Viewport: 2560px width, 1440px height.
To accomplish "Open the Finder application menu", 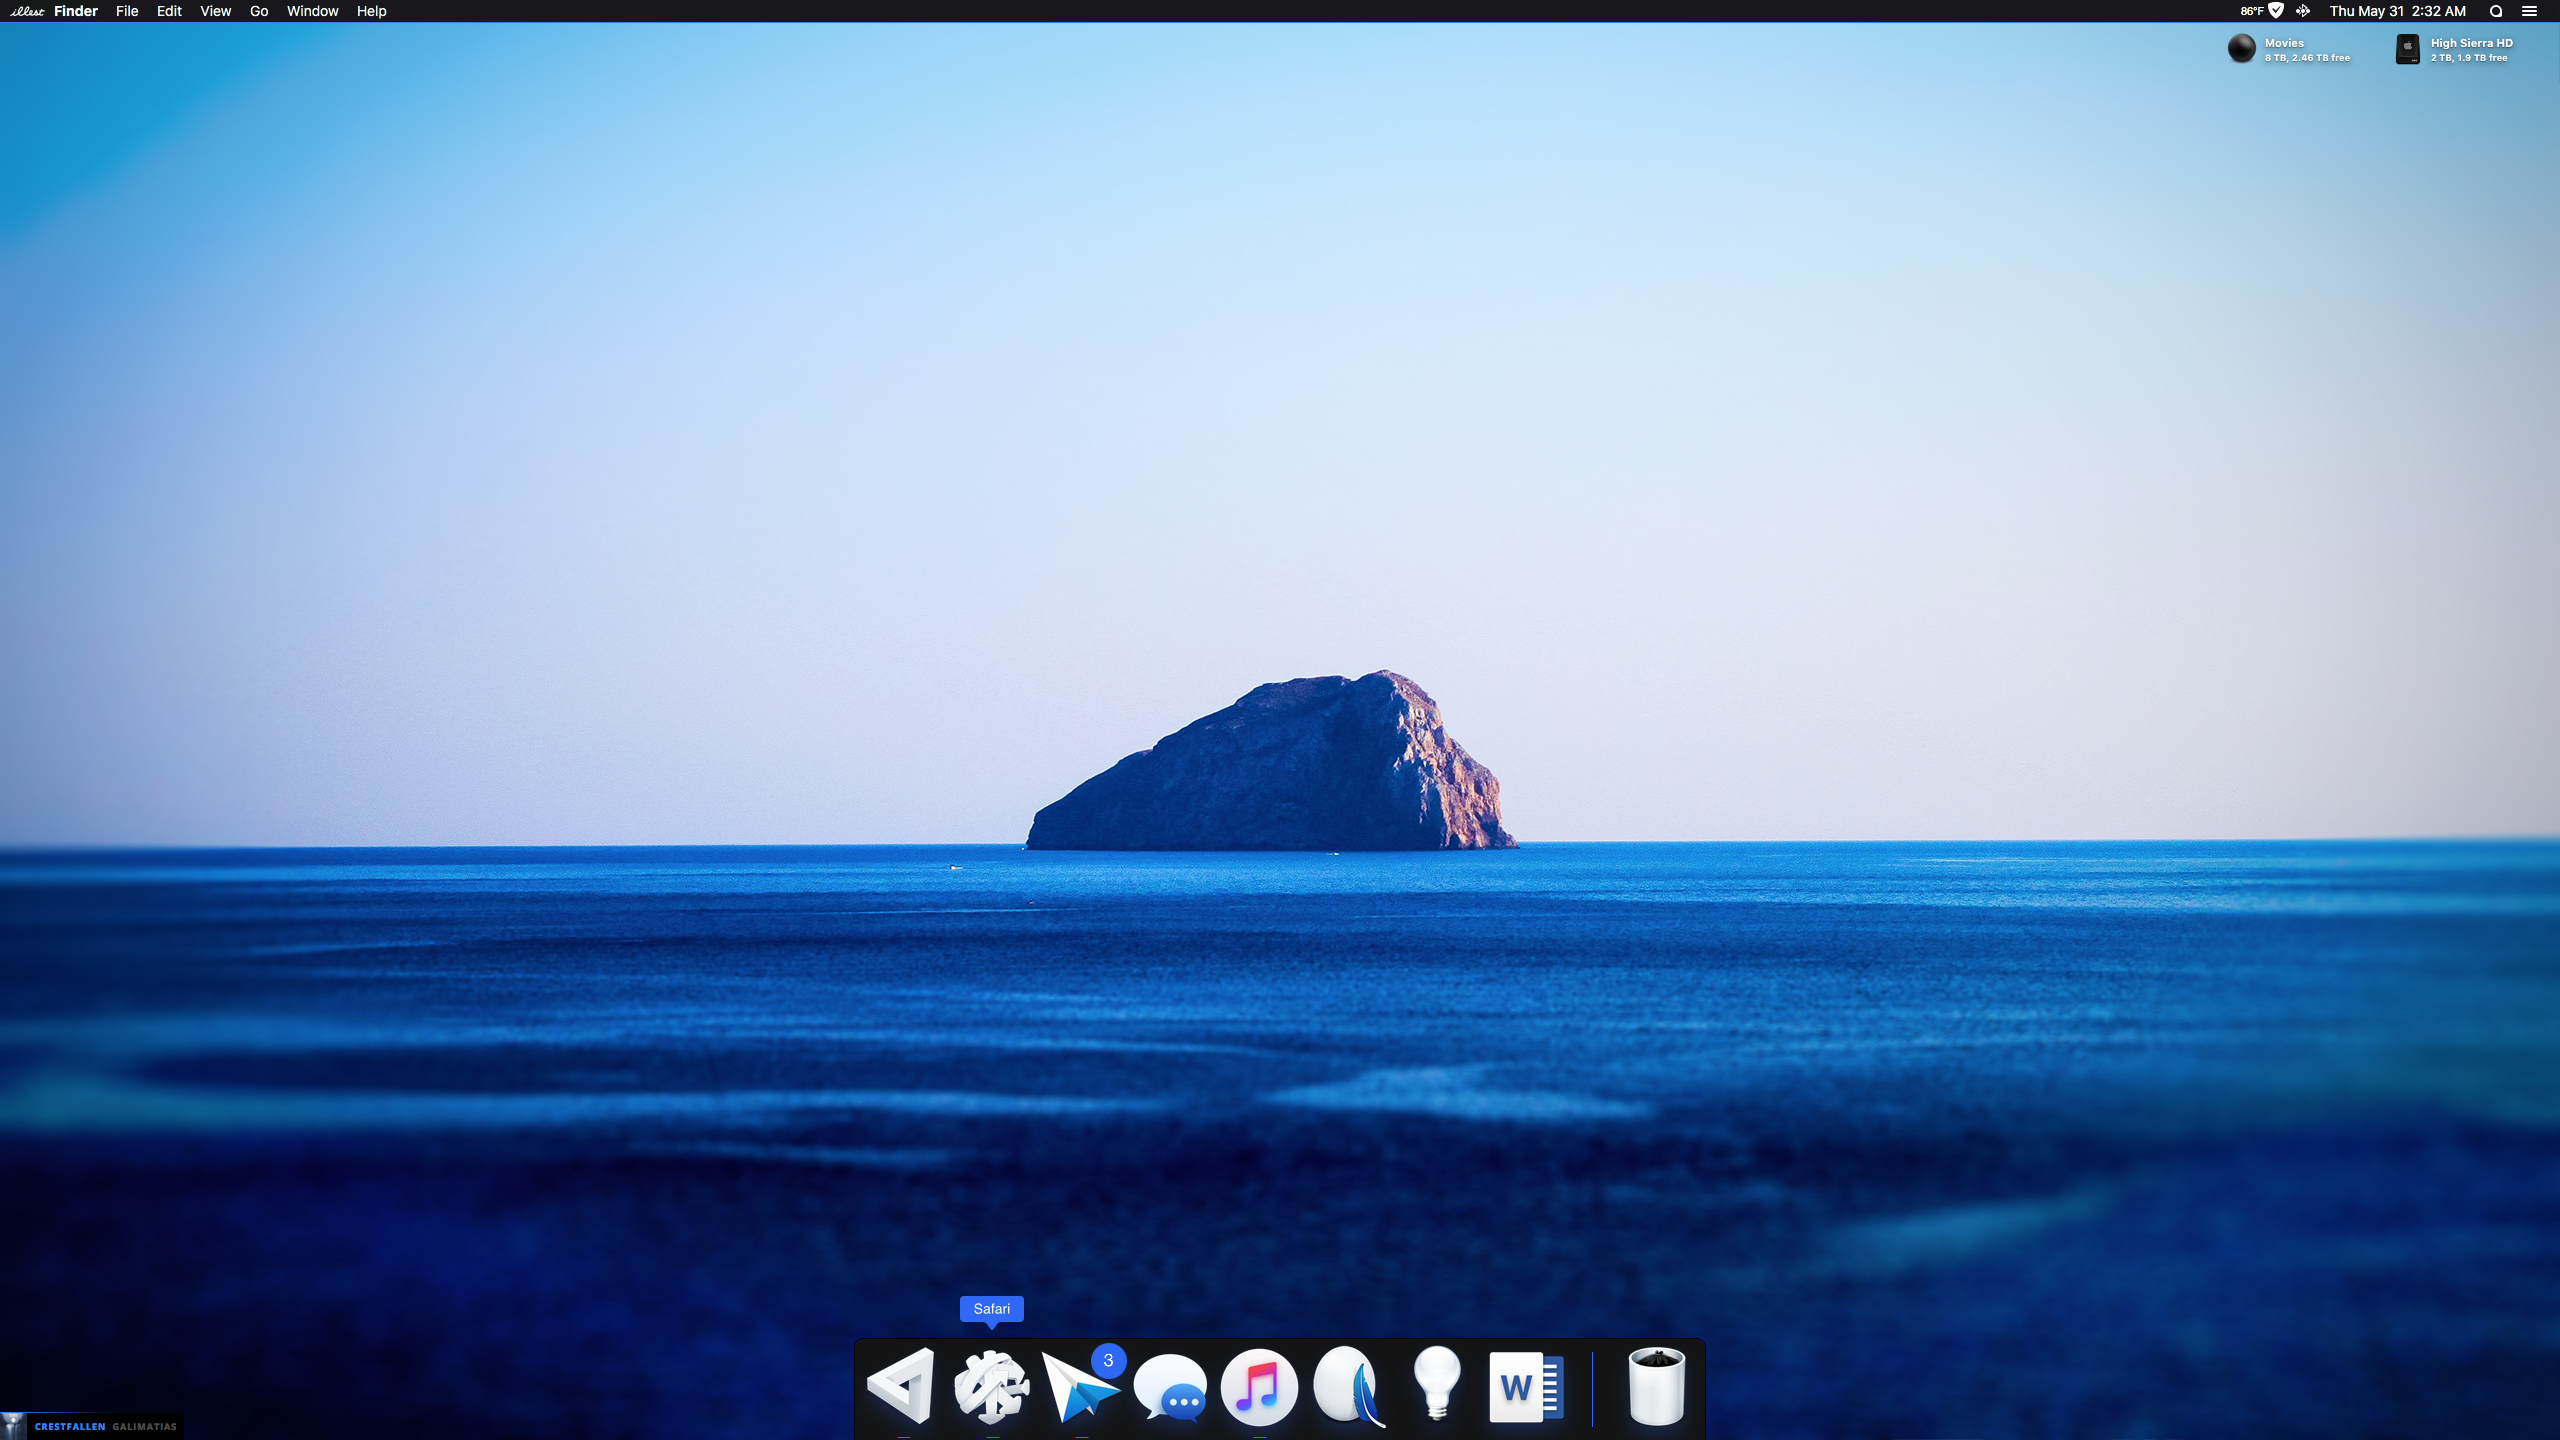I will point(76,11).
